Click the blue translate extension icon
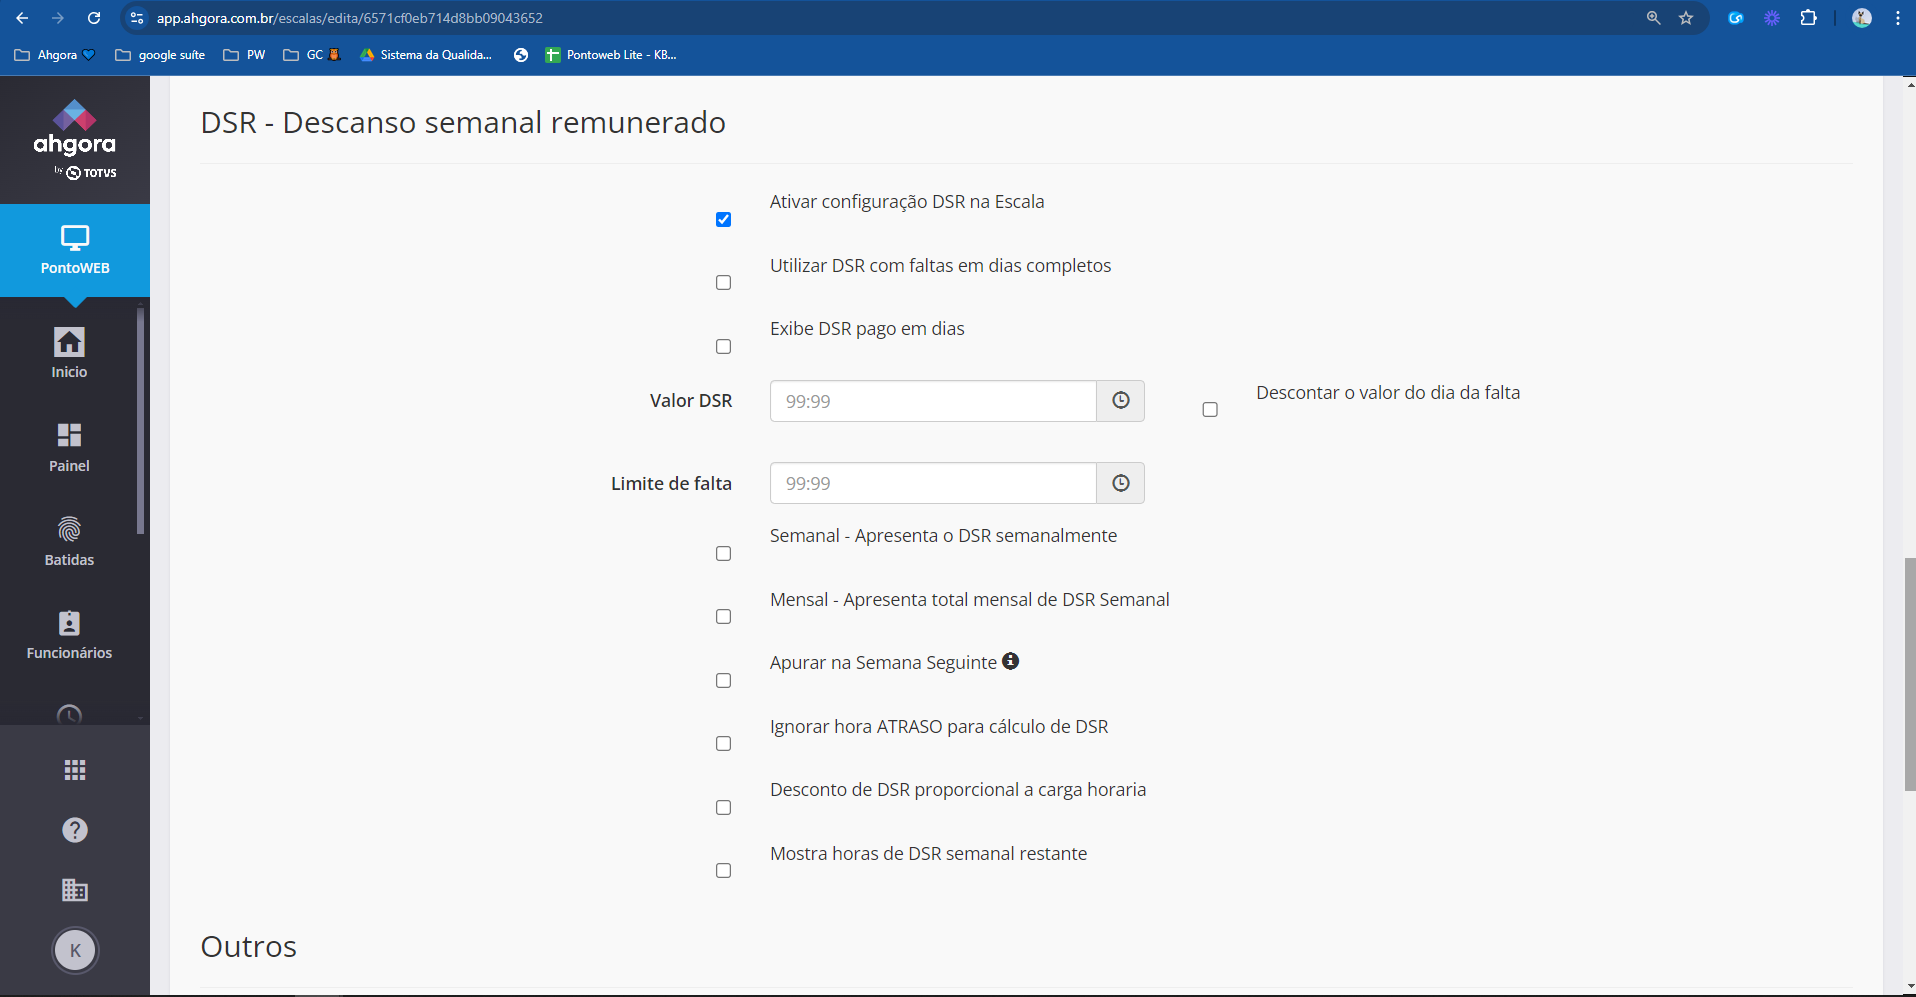1916x997 pixels. click(x=1736, y=18)
